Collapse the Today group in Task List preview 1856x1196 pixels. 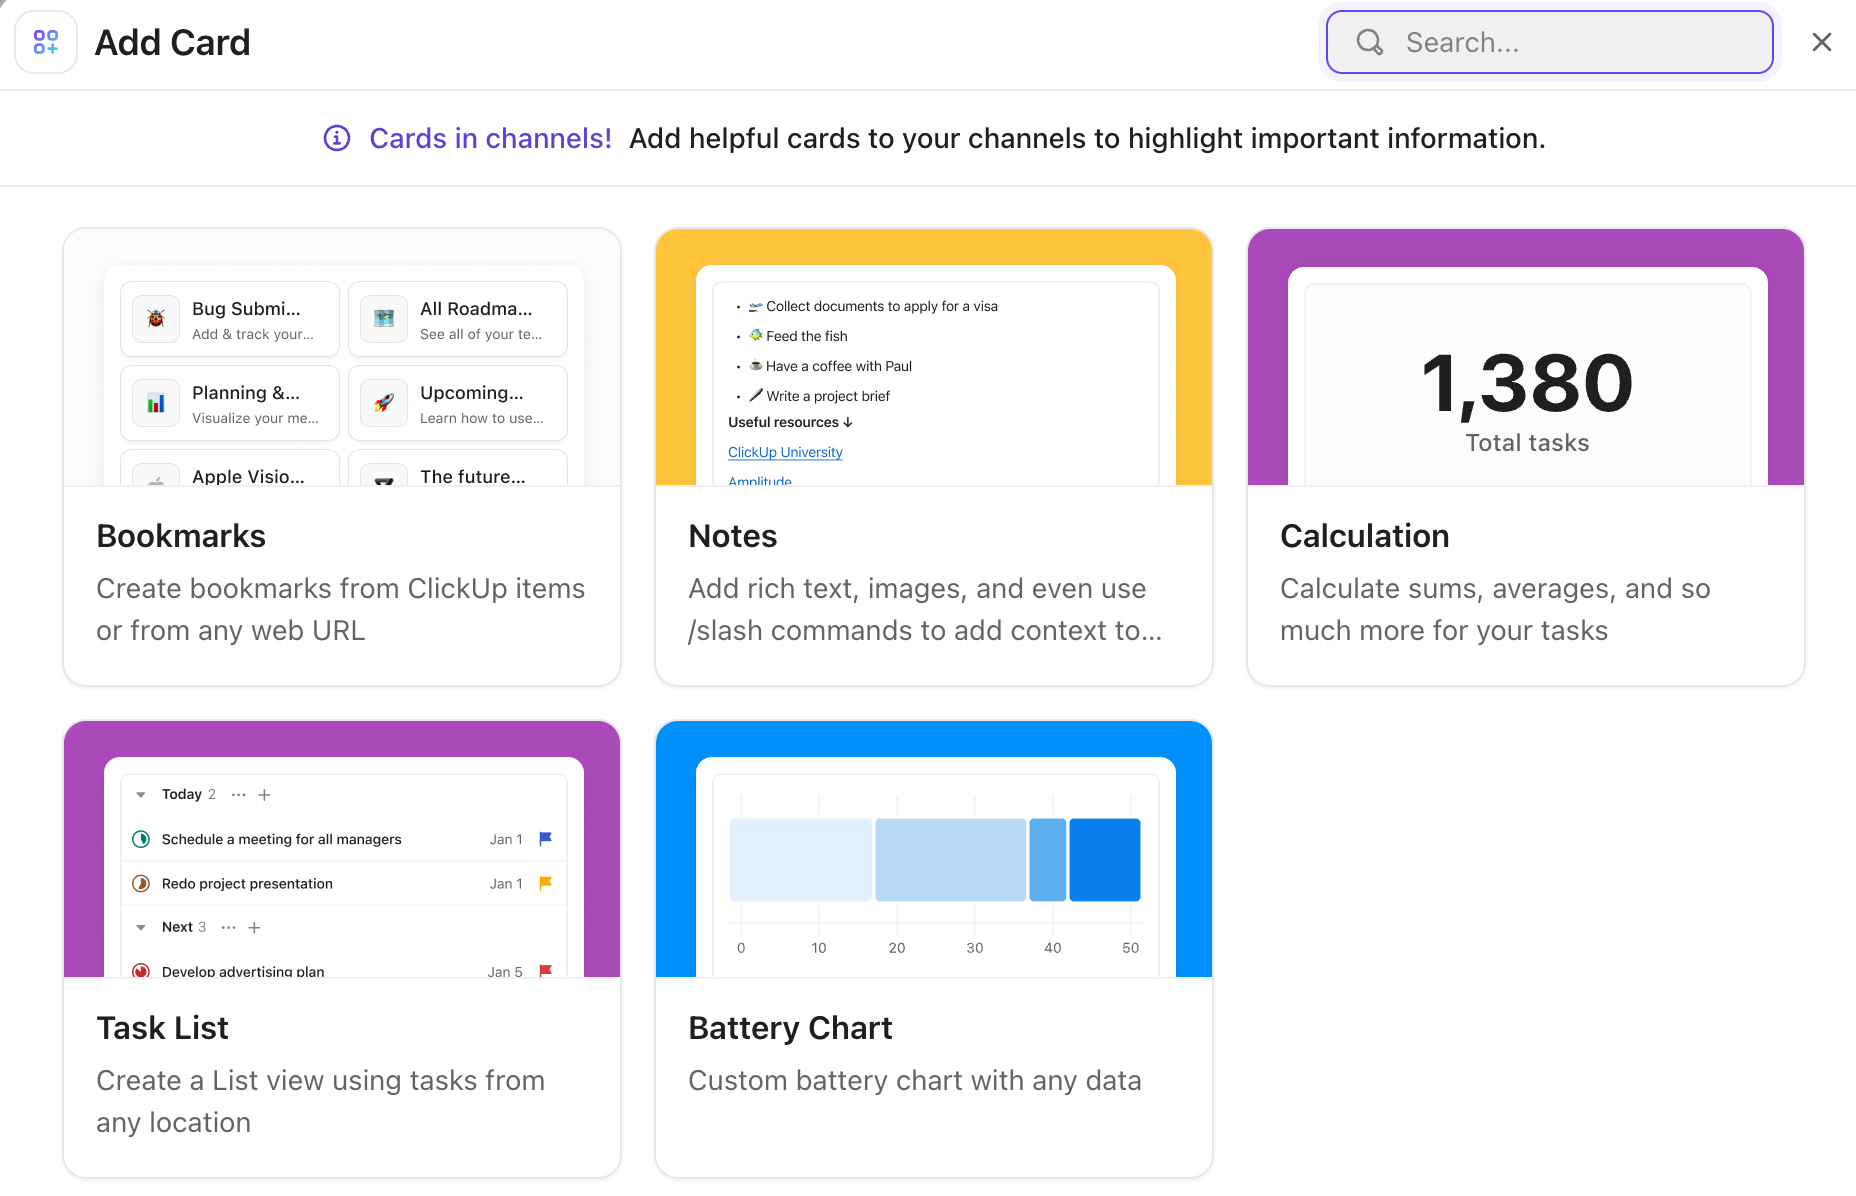(141, 794)
